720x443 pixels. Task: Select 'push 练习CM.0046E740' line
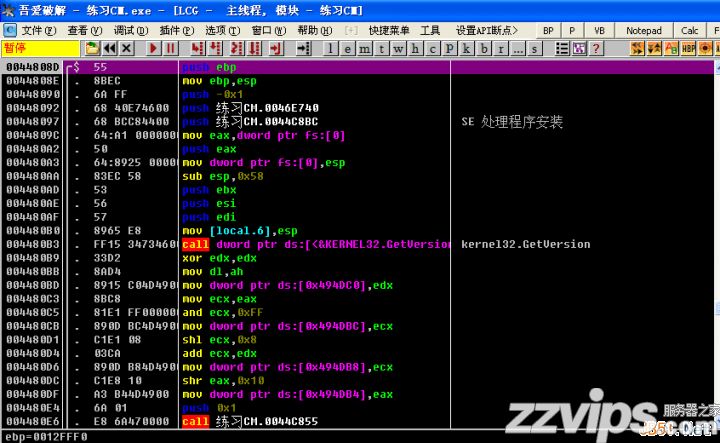pos(250,108)
